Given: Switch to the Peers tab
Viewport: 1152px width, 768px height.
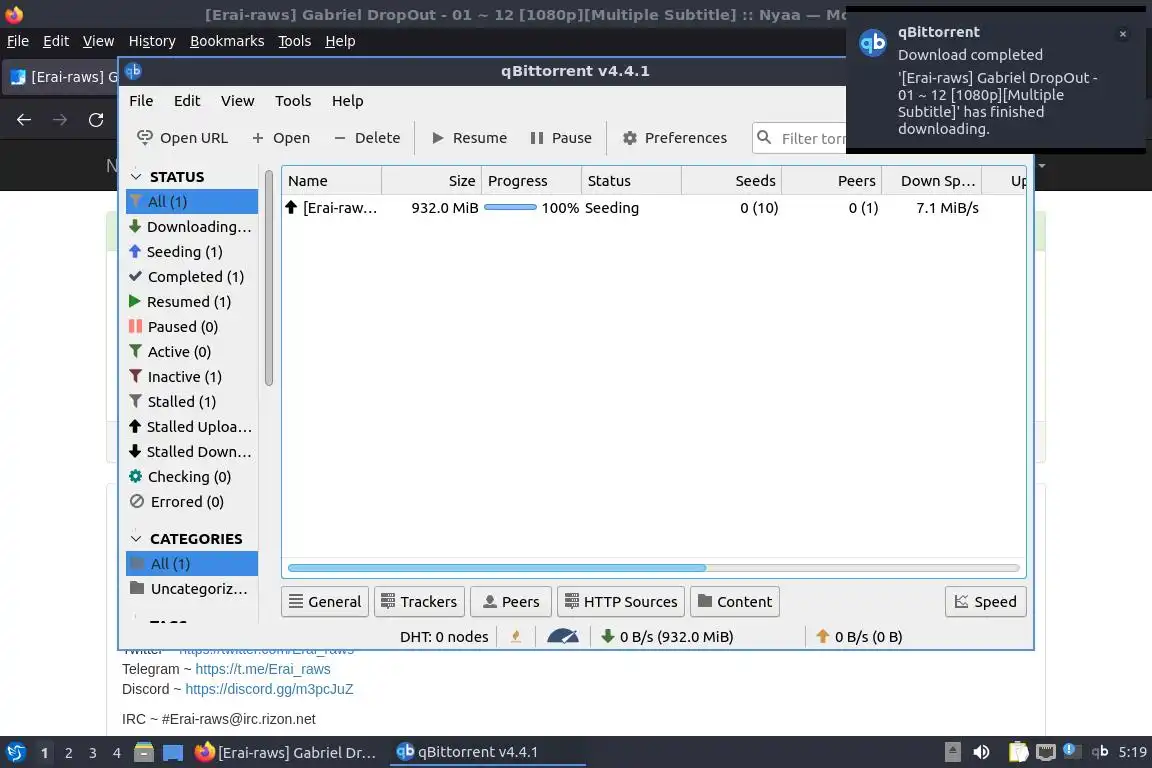Looking at the screenshot, I should [x=511, y=601].
